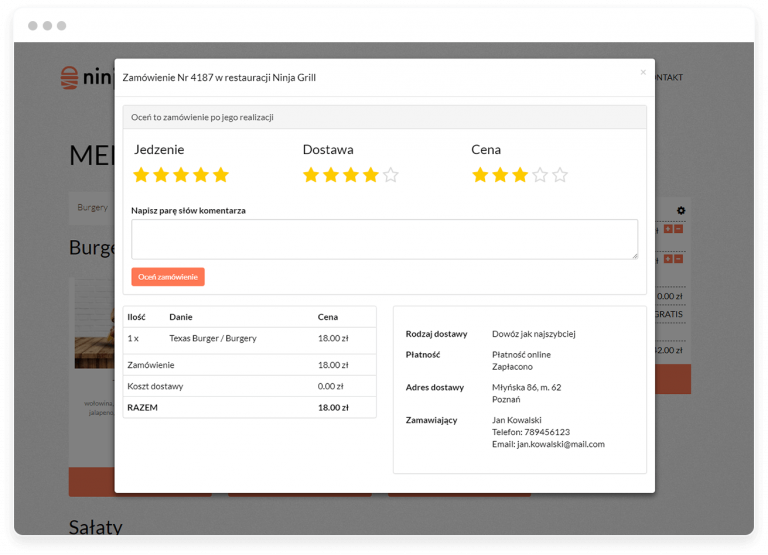Give Cena the fifth empty star

pos(560,175)
